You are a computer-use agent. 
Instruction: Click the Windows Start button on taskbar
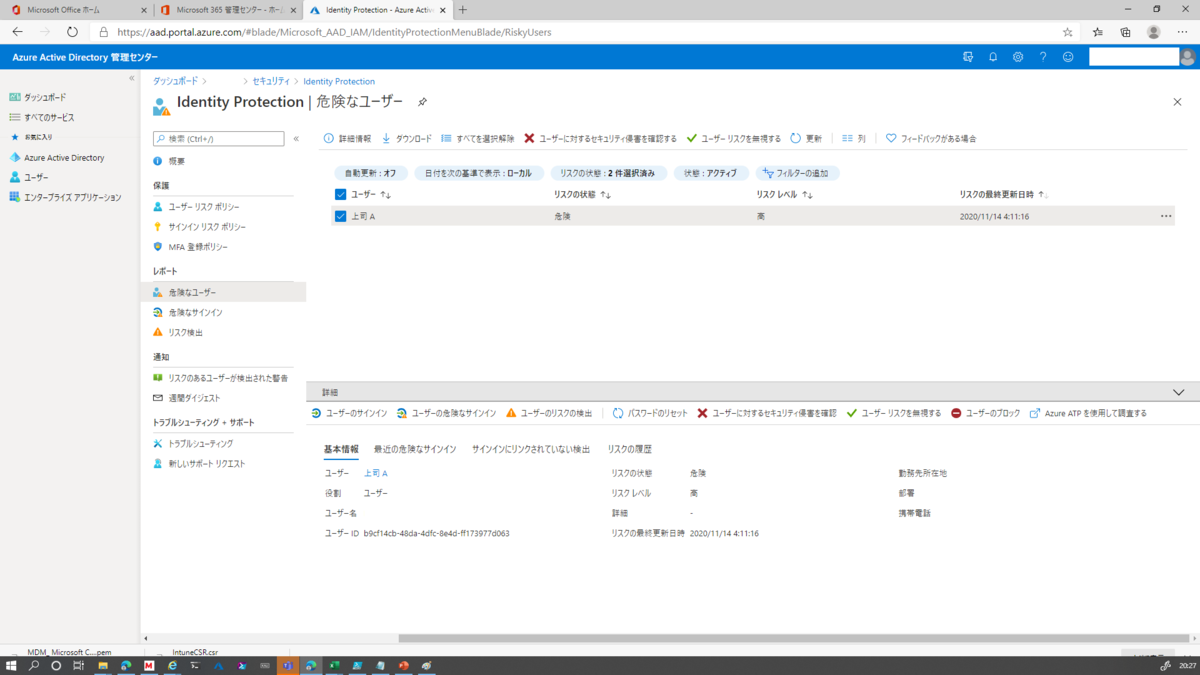pos(11,666)
